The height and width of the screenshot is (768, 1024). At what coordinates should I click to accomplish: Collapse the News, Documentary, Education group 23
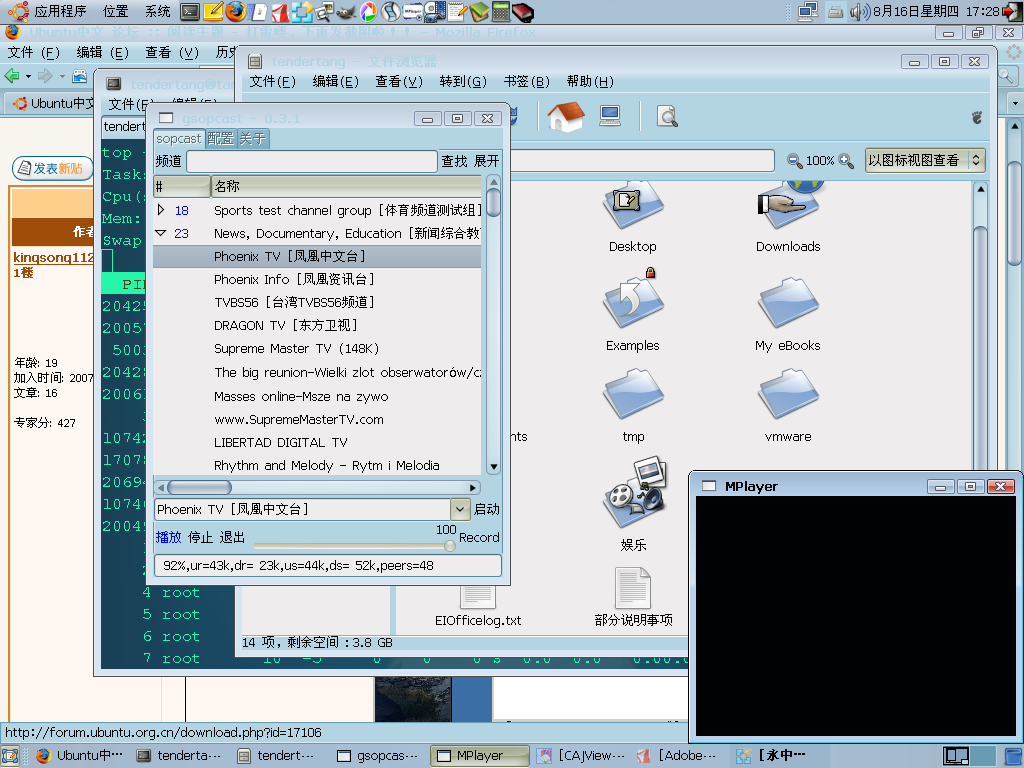point(161,233)
